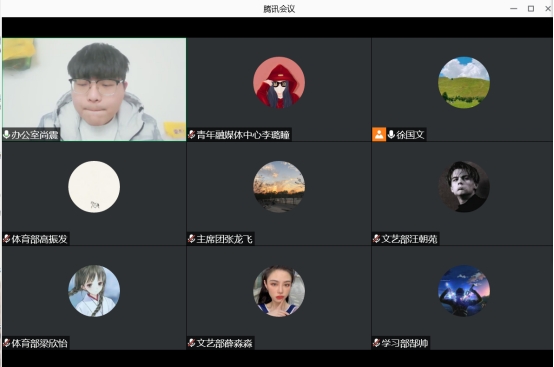The image size is (554, 367).
Task: Click muted mic icon beside 文艺部薛淼淼
Action: (192, 343)
